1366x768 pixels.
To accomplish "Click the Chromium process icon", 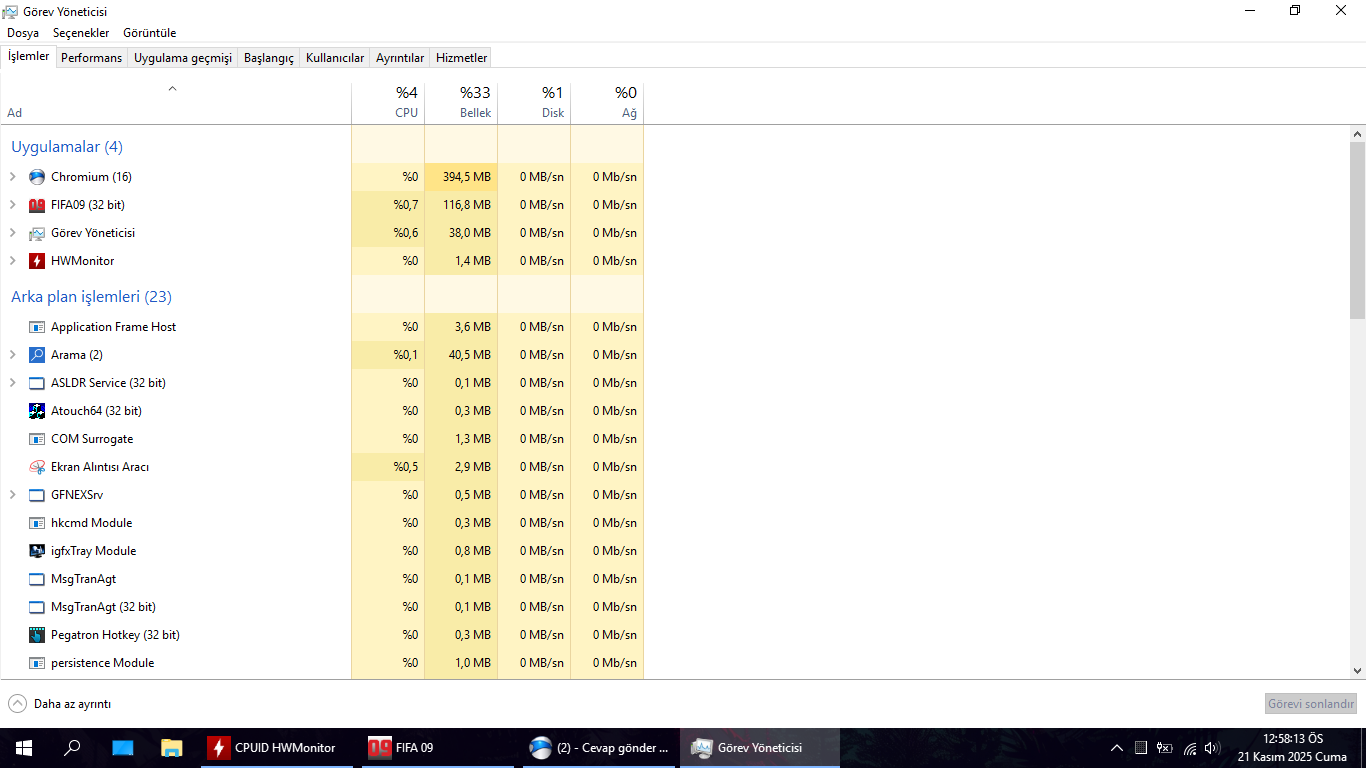I will [37, 177].
